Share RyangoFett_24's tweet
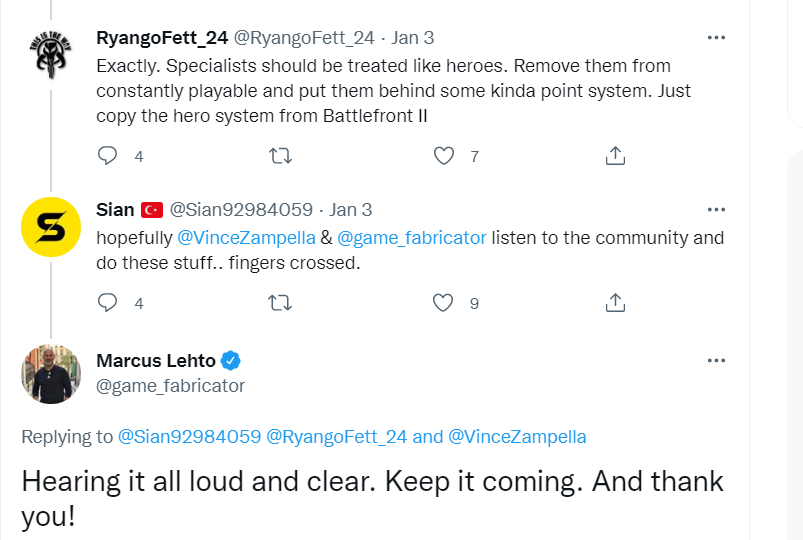The width and height of the screenshot is (803, 540). tap(616, 156)
